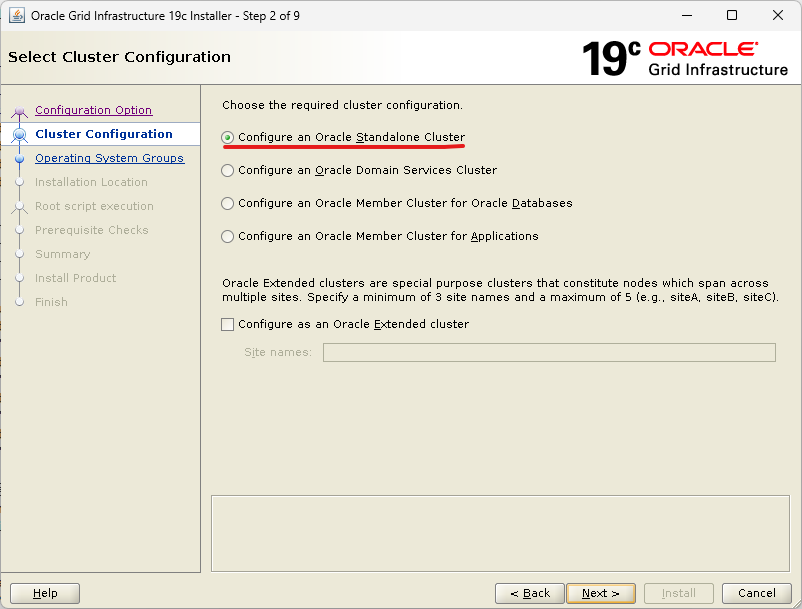The height and width of the screenshot is (609, 802).
Task: Cancel the Grid Infrastructure installation
Action: (x=756, y=593)
